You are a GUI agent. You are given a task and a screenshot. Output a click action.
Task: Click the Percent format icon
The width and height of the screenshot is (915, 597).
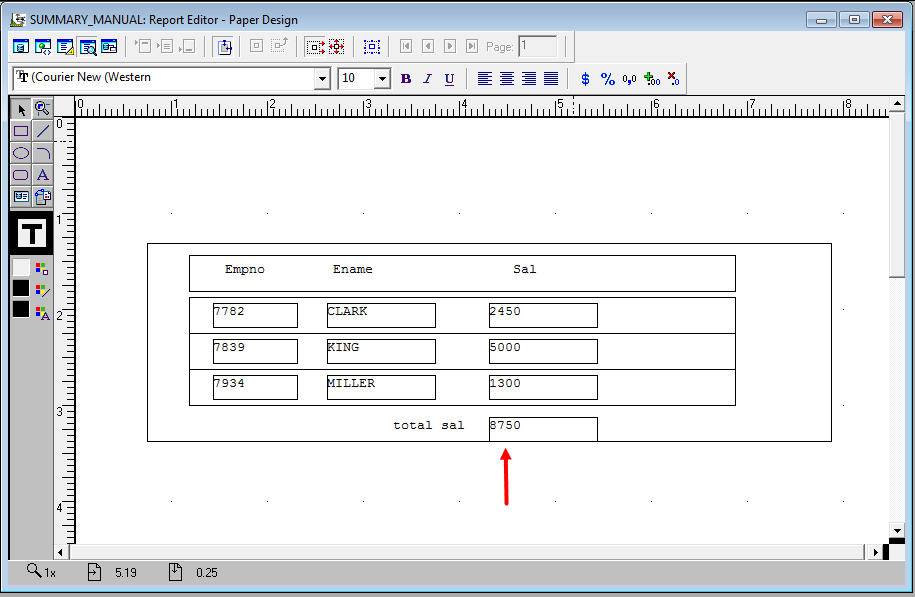pos(607,79)
